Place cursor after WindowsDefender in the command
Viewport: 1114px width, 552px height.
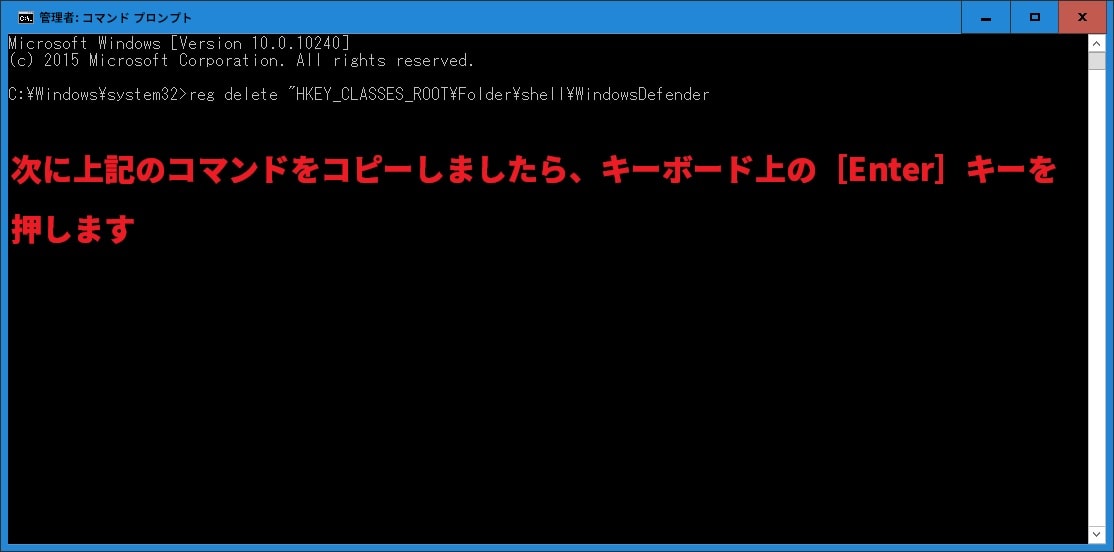click(712, 94)
